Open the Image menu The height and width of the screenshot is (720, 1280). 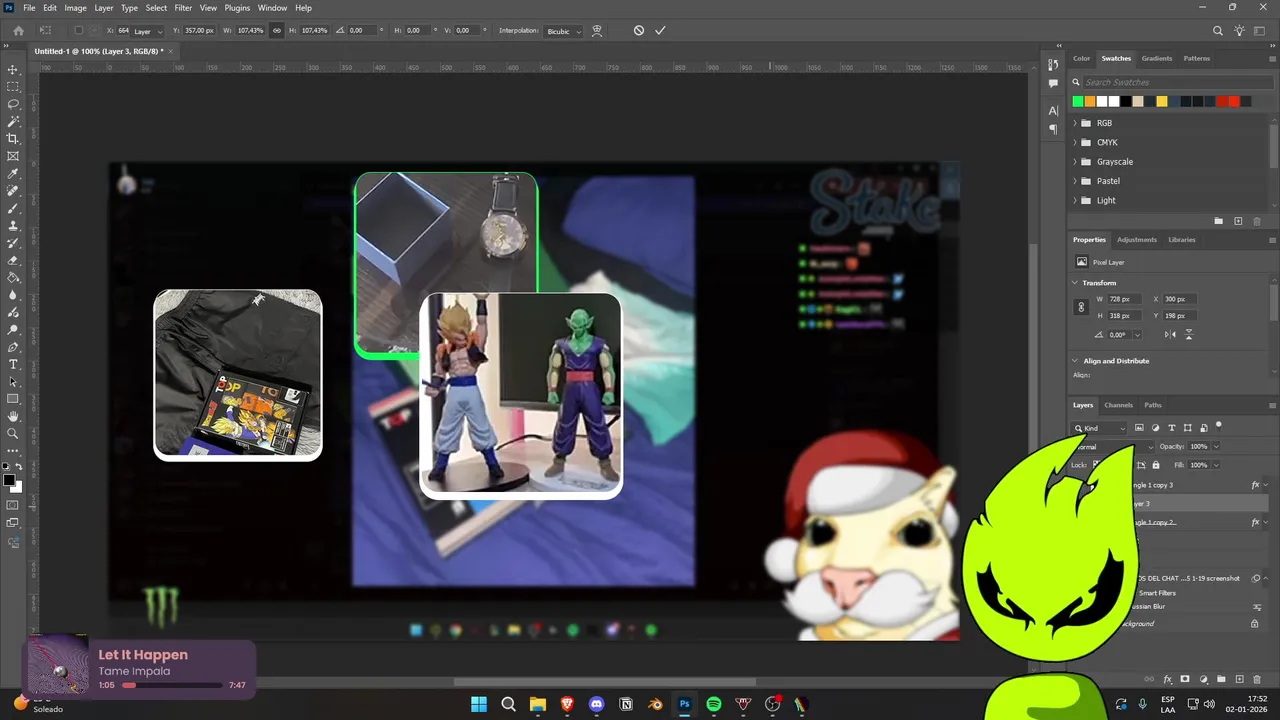pyautogui.click(x=75, y=8)
